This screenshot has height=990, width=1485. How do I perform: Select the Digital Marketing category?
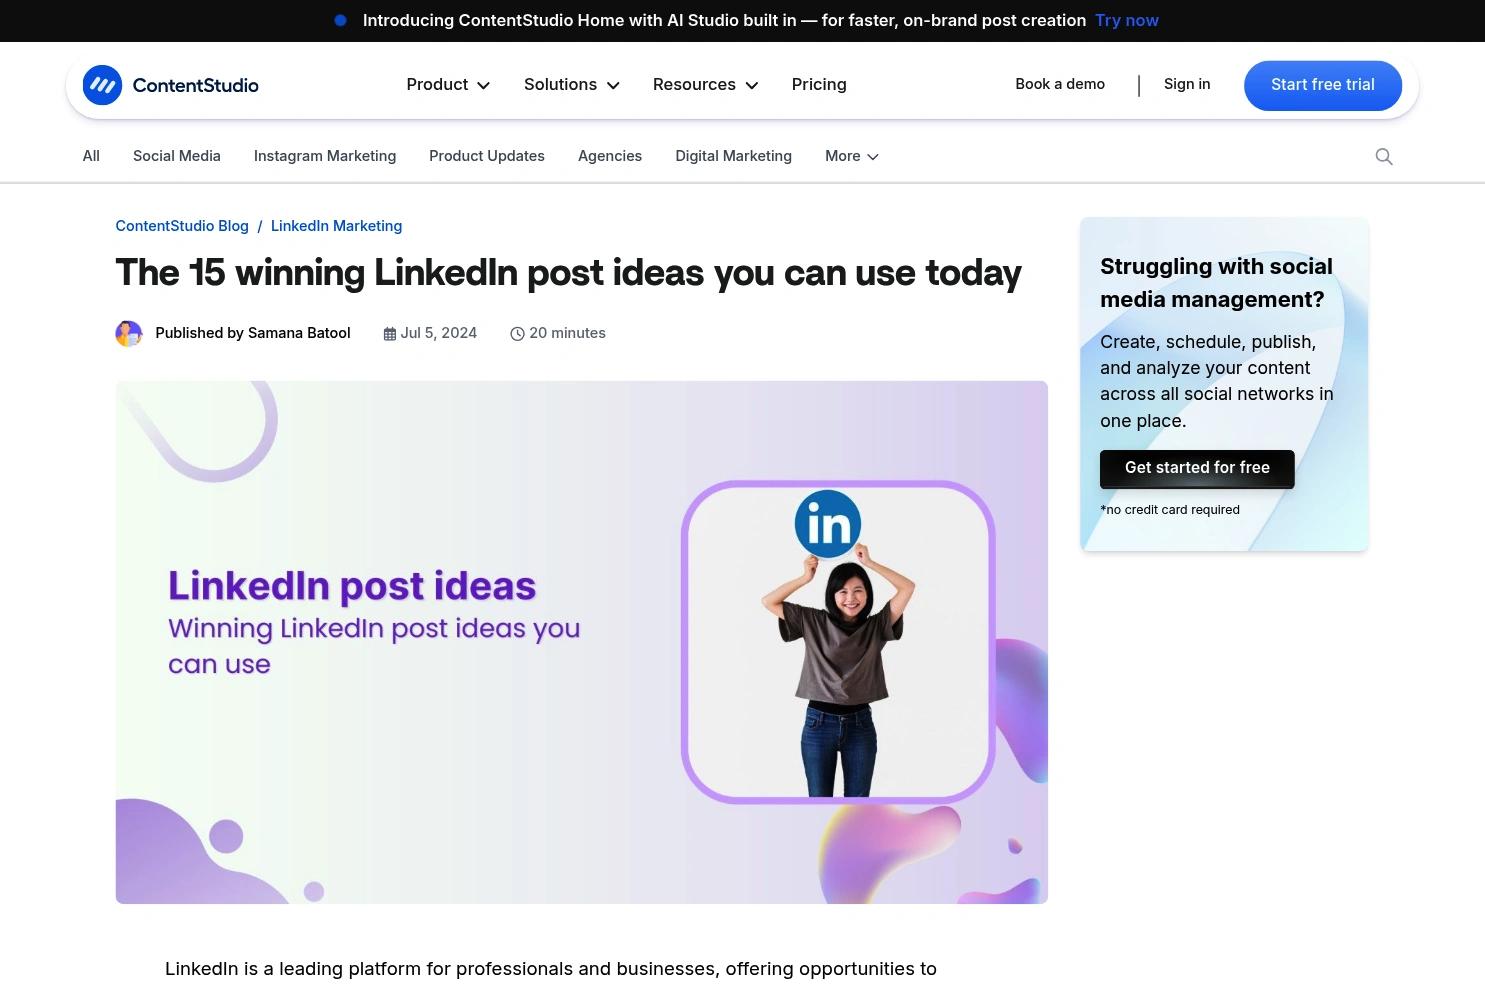[733, 156]
